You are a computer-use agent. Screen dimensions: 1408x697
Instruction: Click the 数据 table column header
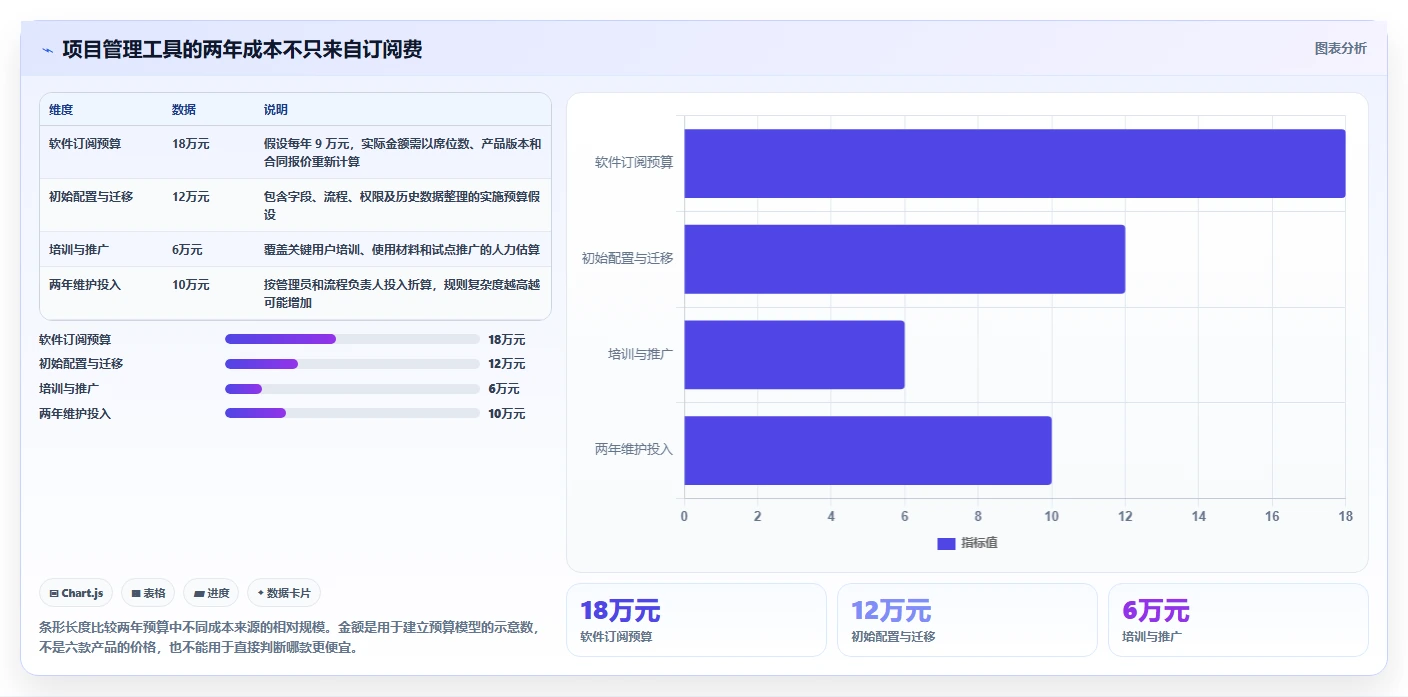(184, 110)
